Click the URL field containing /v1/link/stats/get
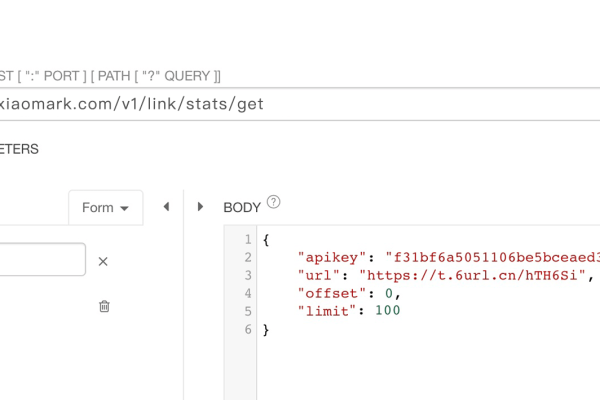The image size is (600, 400). 300,104
